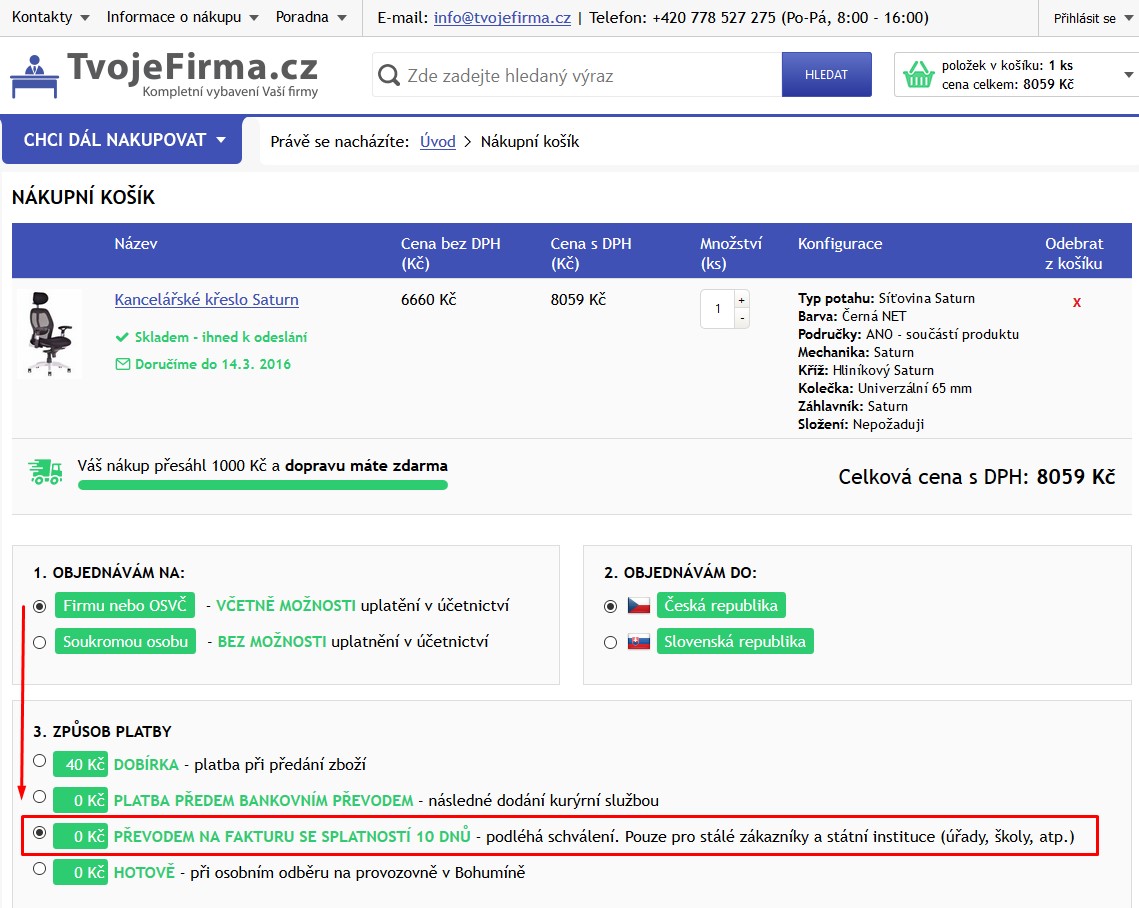This screenshot has height=908, width=1139.
Task: Click the 40 Kč Dobírka price badge
Action: (81, 764)
